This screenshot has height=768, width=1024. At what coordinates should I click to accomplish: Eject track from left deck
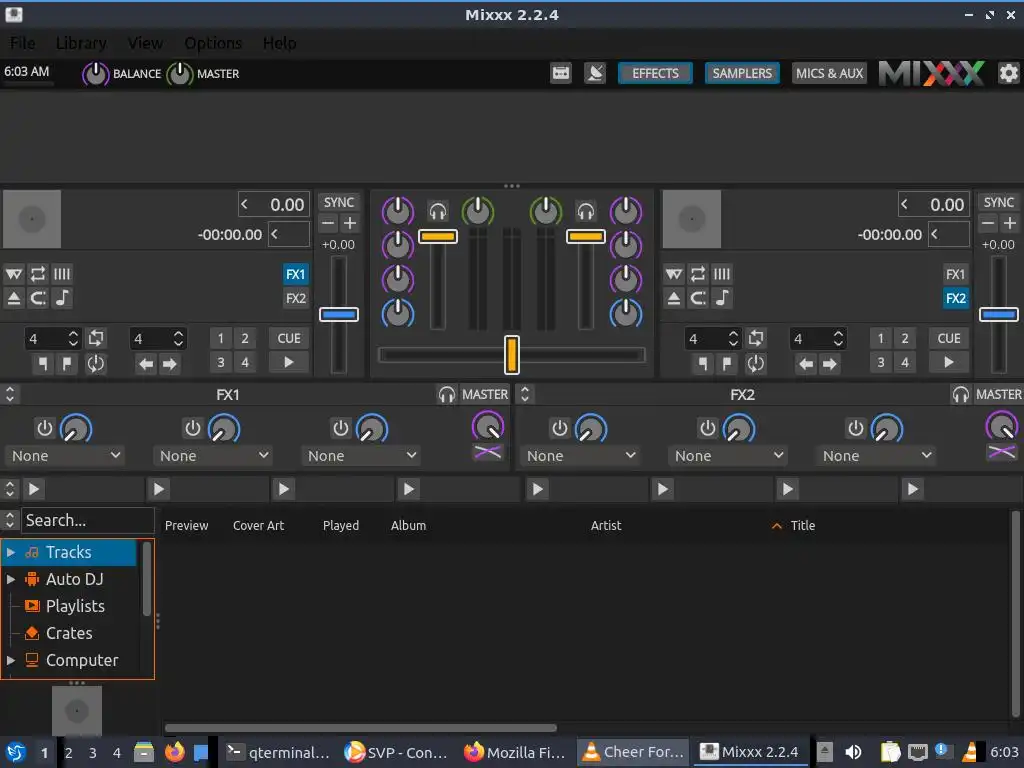(x=14, y=298)
